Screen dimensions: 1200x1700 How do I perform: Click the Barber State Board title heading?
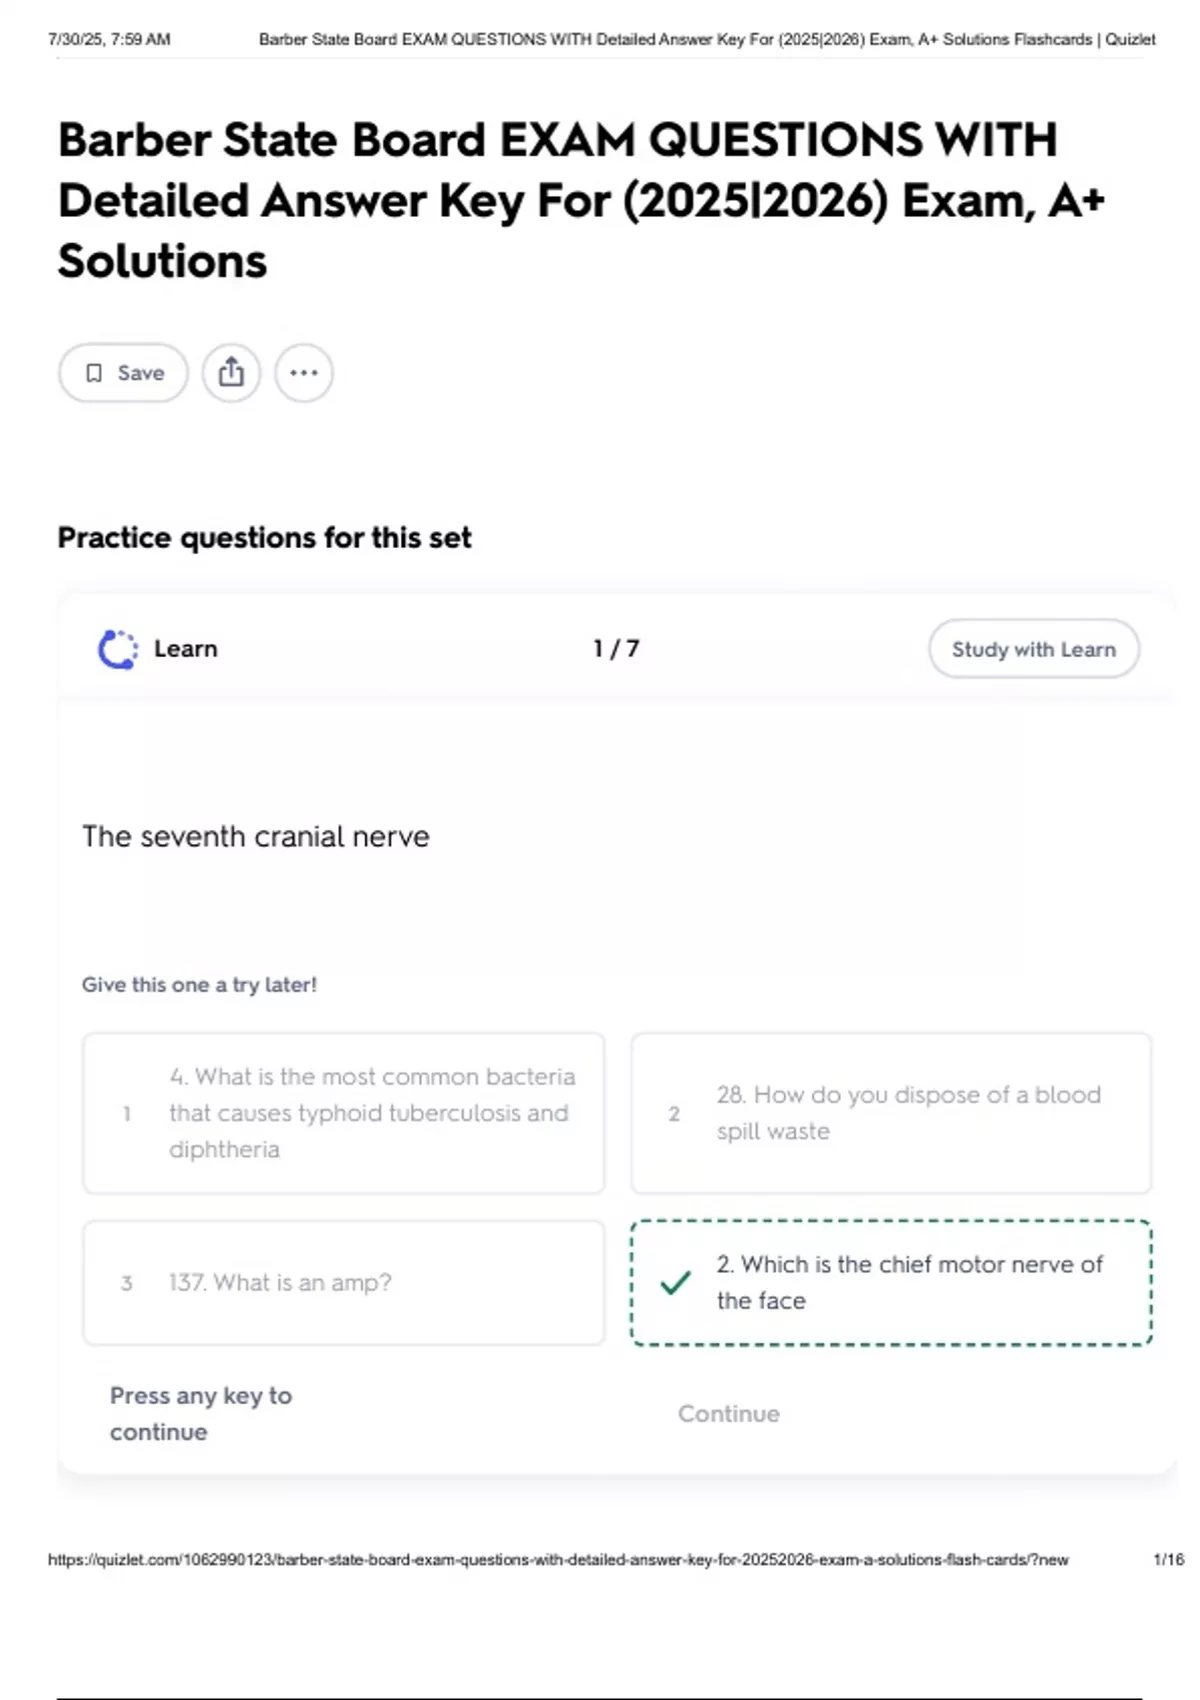click(x=581, y=200)
